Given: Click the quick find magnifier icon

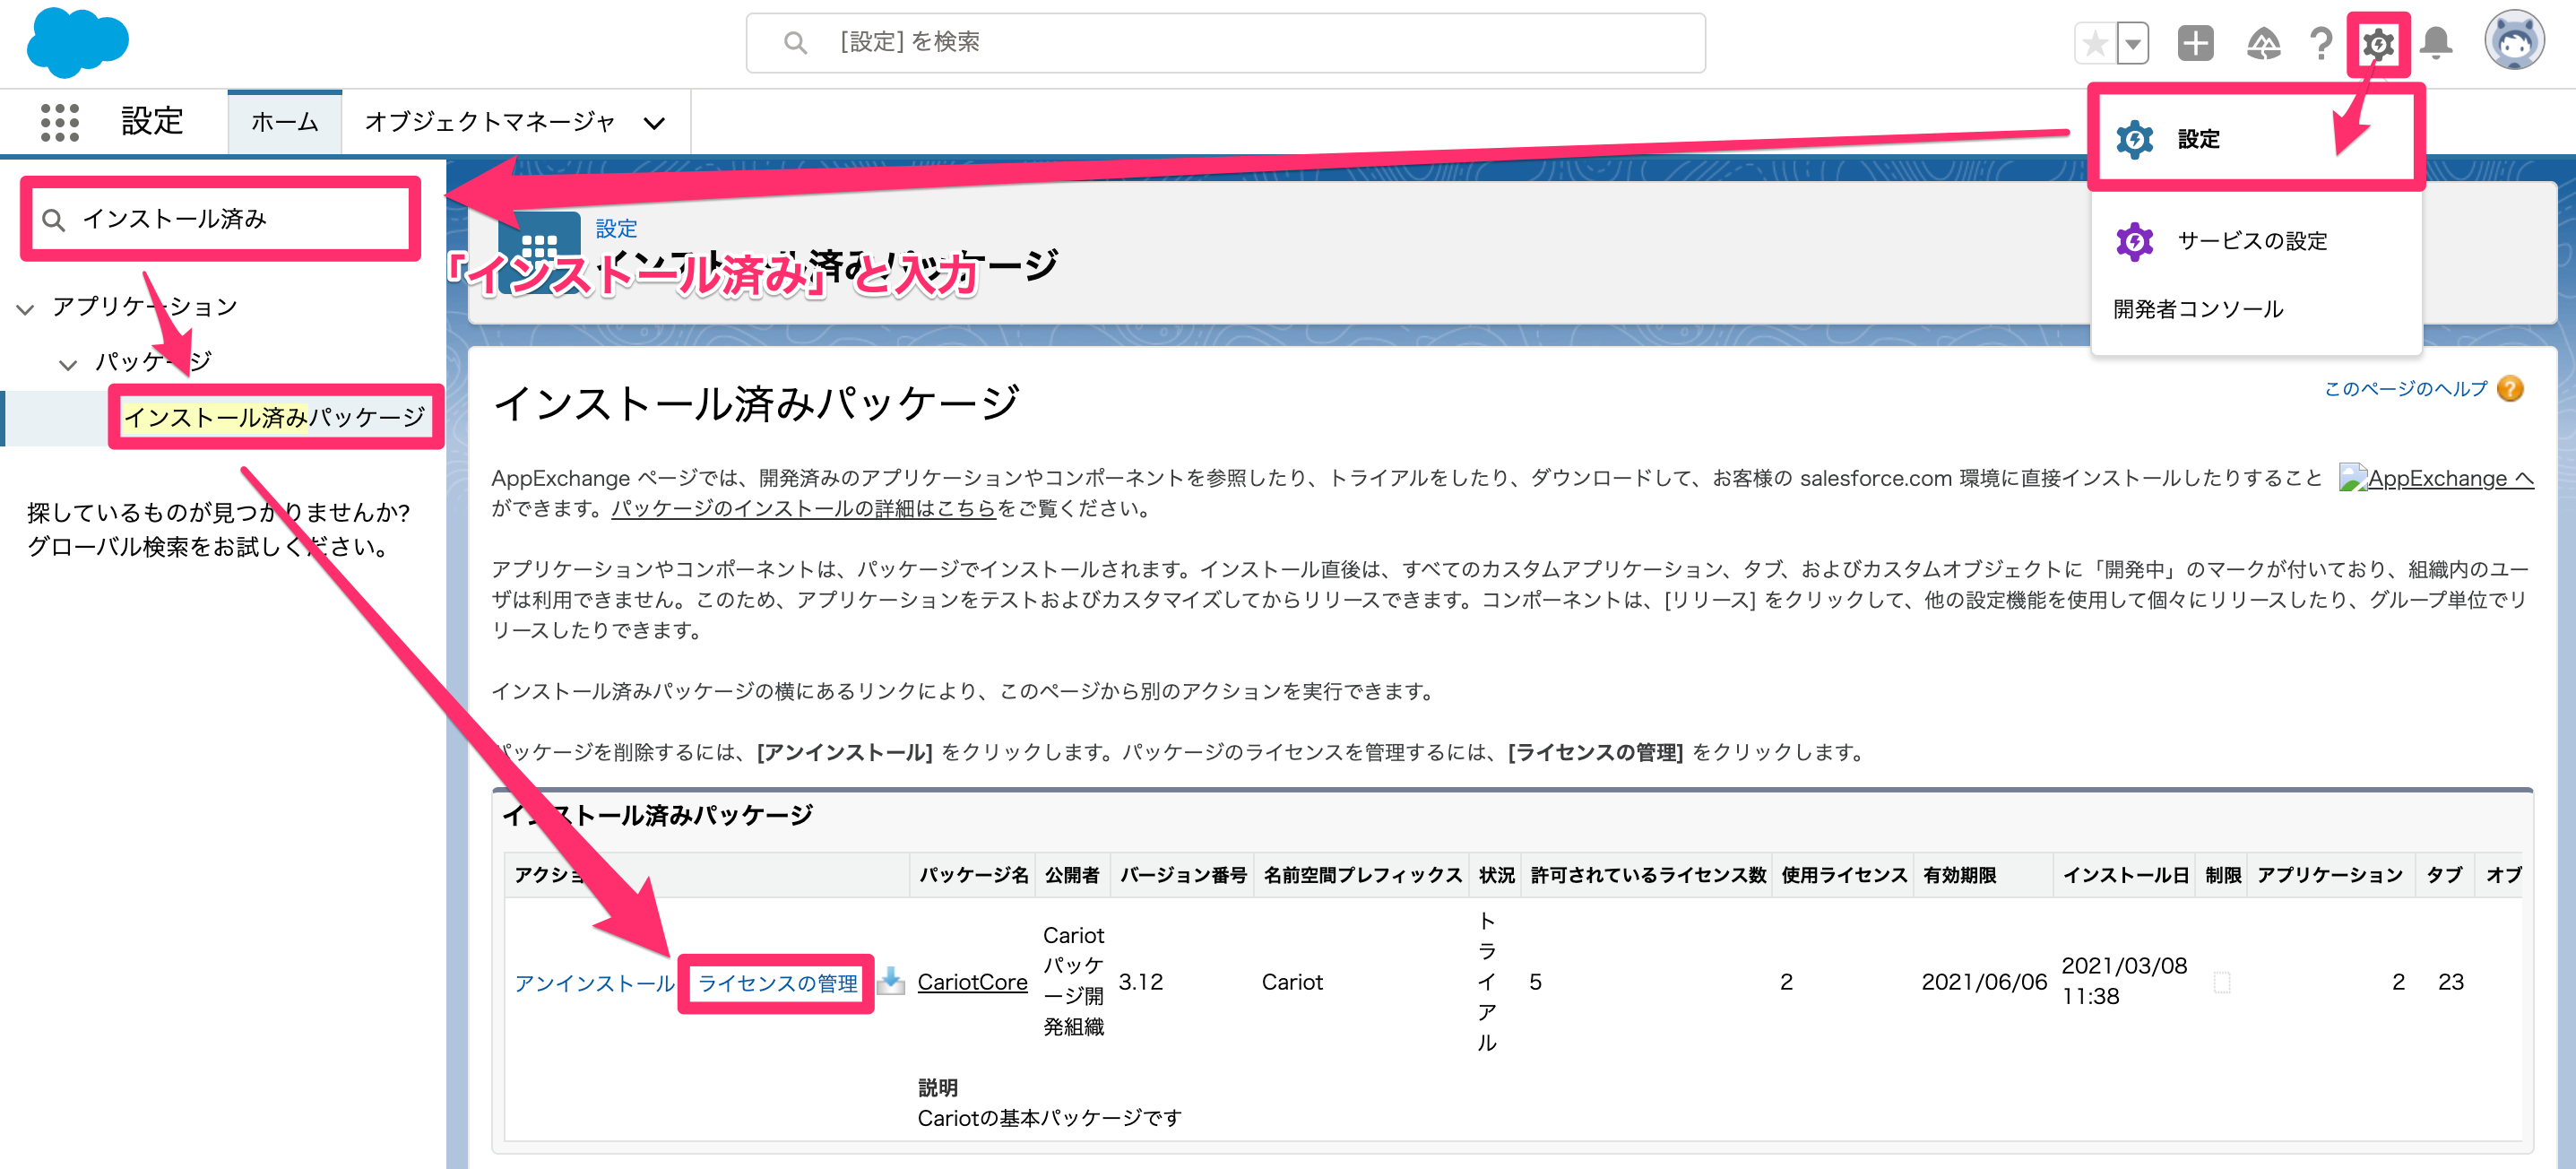Looking at the screenshot, I should coord(54,220).
